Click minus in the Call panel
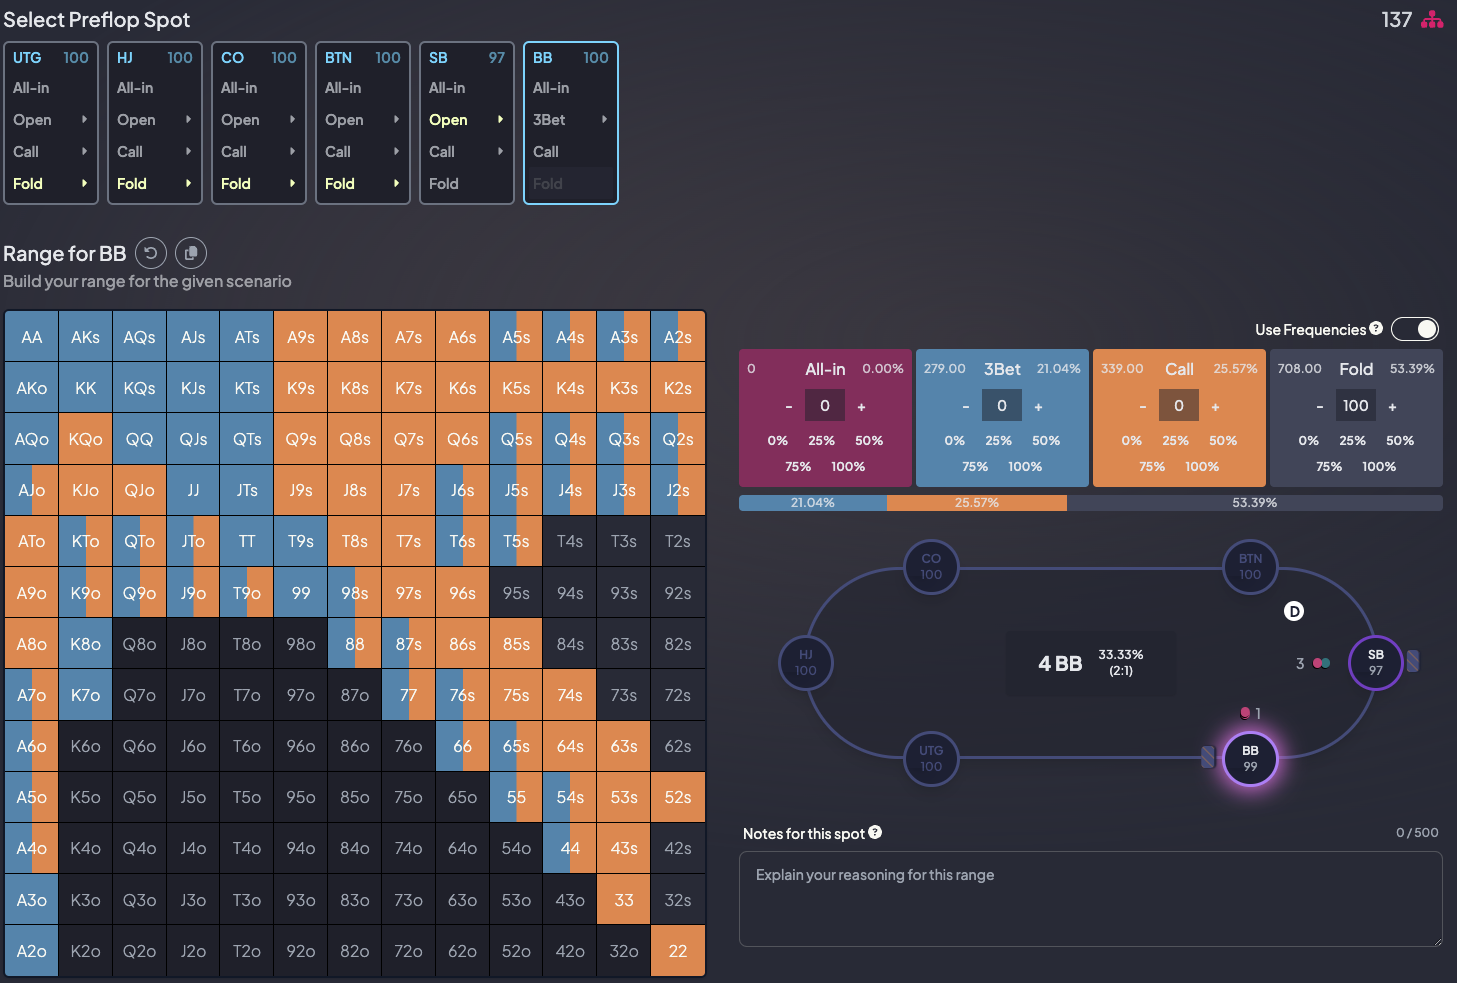This screenshot has width=1457, height=983. [1143, 407]
